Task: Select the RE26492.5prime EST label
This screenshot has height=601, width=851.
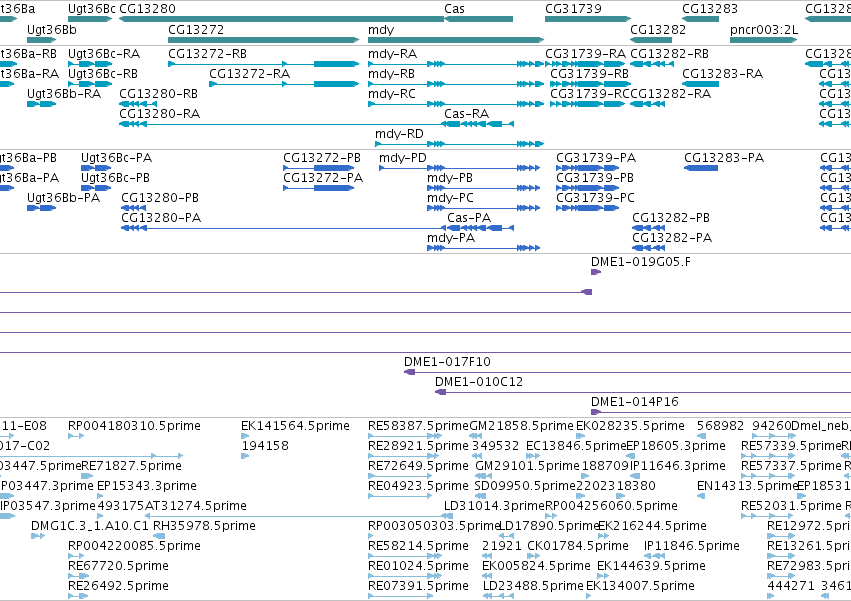Action: pyautogui.click(x=118, y=586)
